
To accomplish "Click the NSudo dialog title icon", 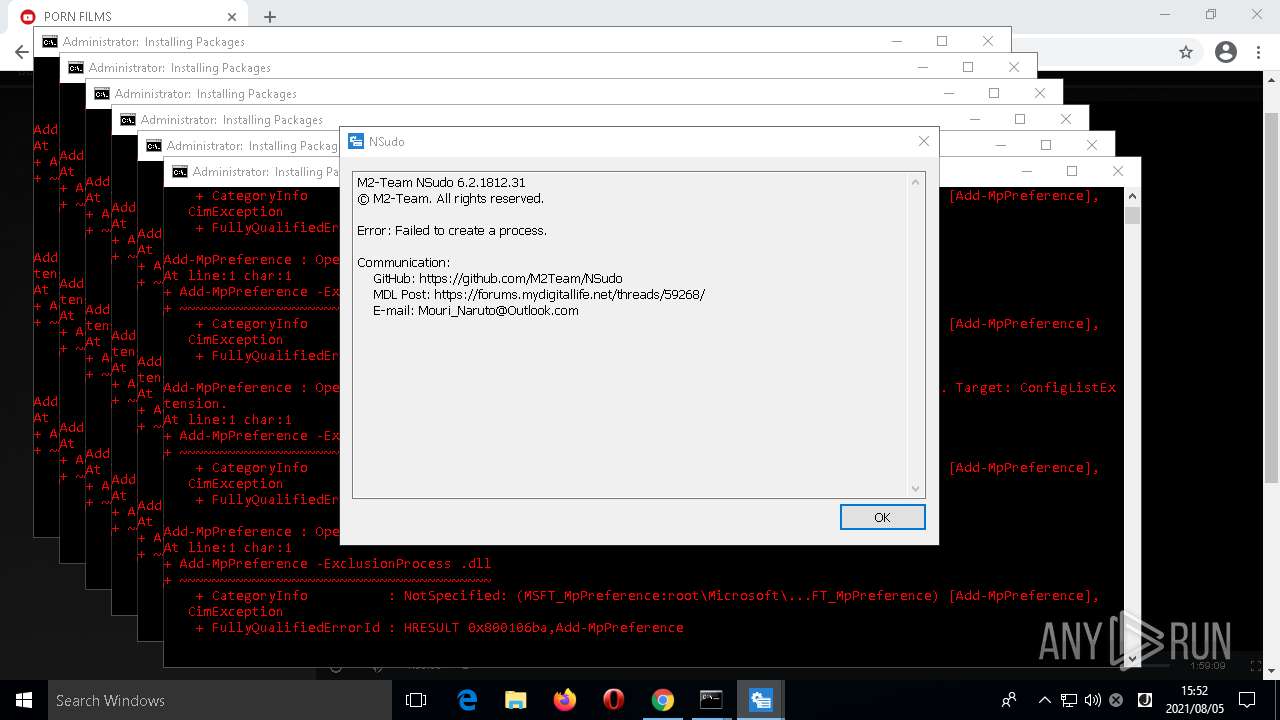I will coord(356,142).
